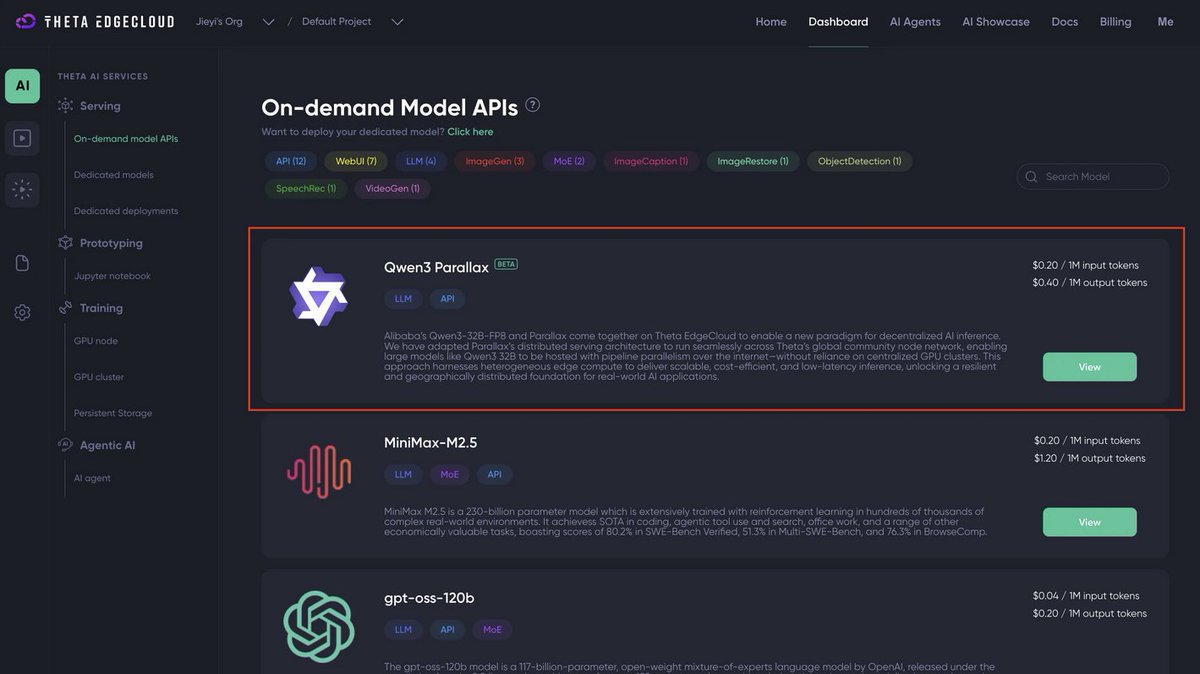Image resolution: width=1200 pixels, height=674 pixels.
Task: Open the AI Showcase nav item
Action: pyautogui.click(x=996, y=22)
